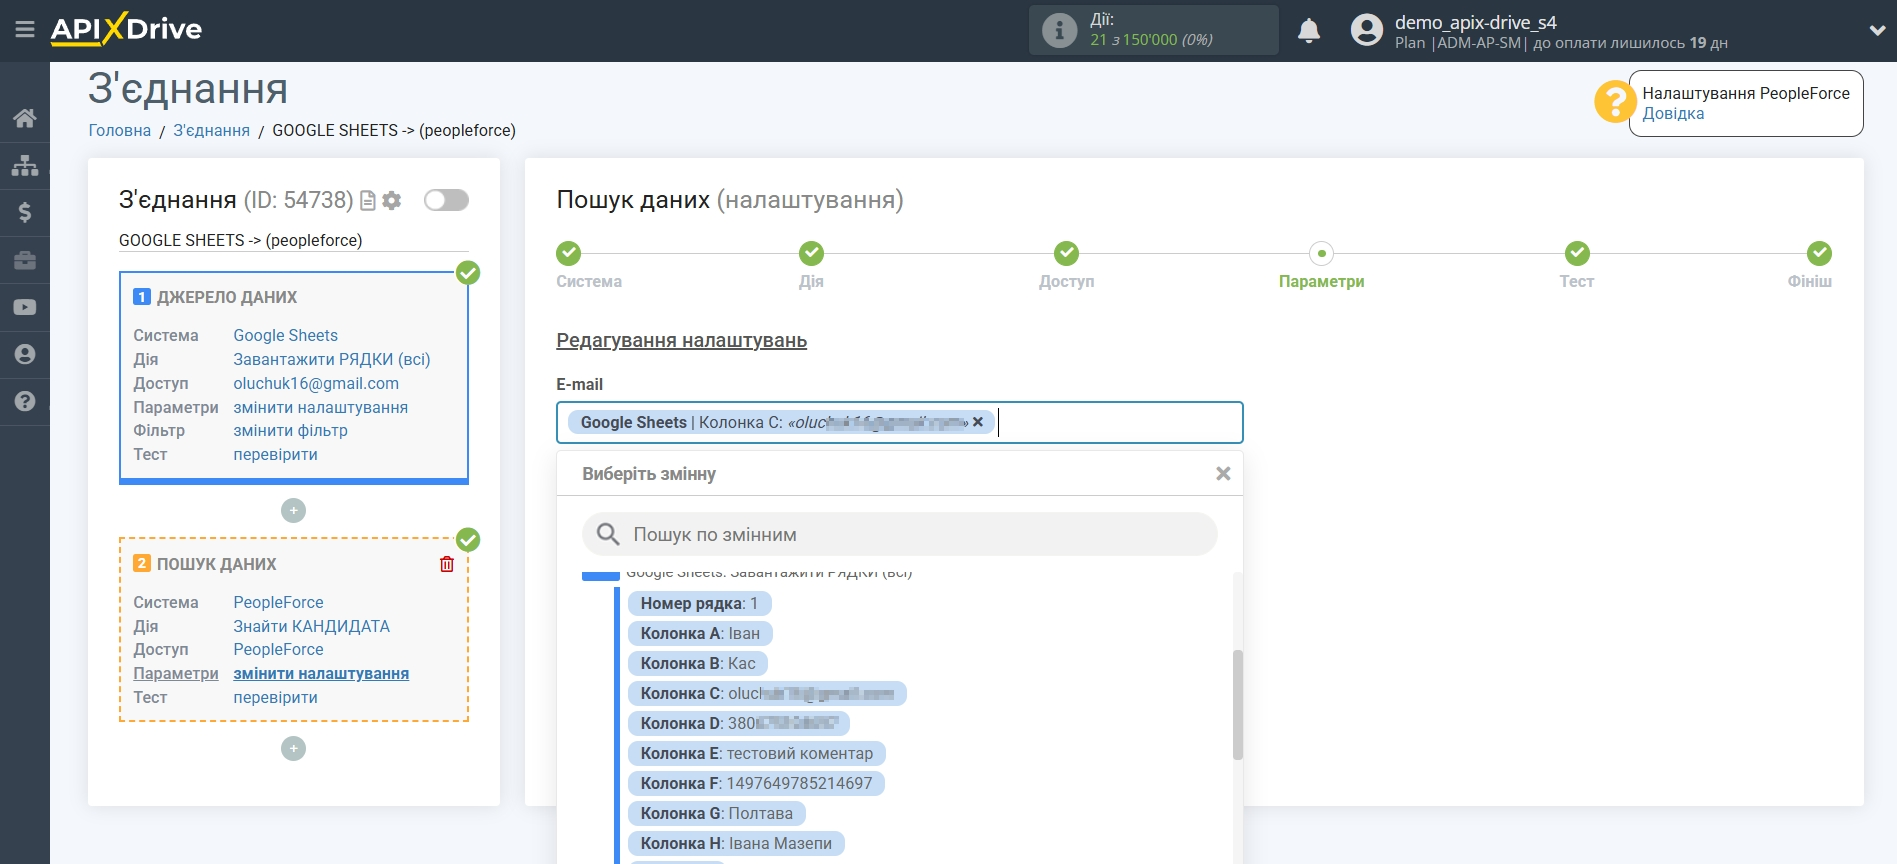Select Колонка F: 1497649785214697 variable
The height and width of the screenshot is (864, 1897).
[756, 784]
